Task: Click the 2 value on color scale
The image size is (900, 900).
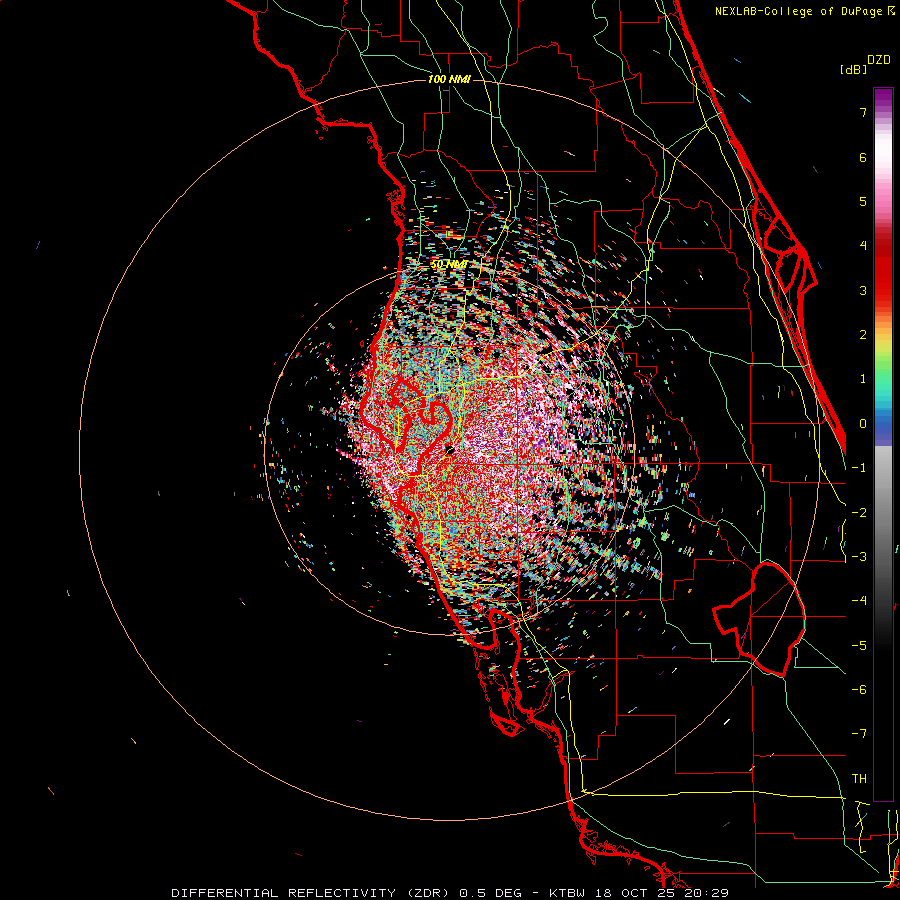Action: point(863,335)
